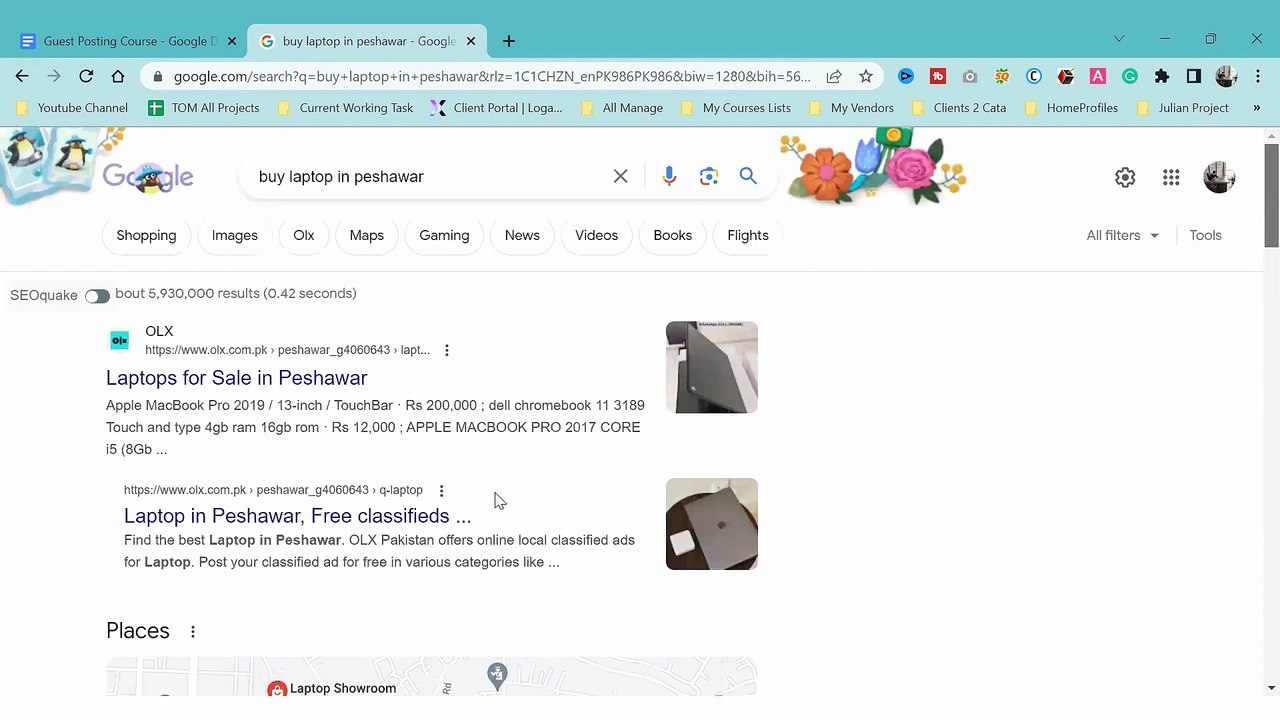Open the second result's laptop thumbnail

point(712,524)
